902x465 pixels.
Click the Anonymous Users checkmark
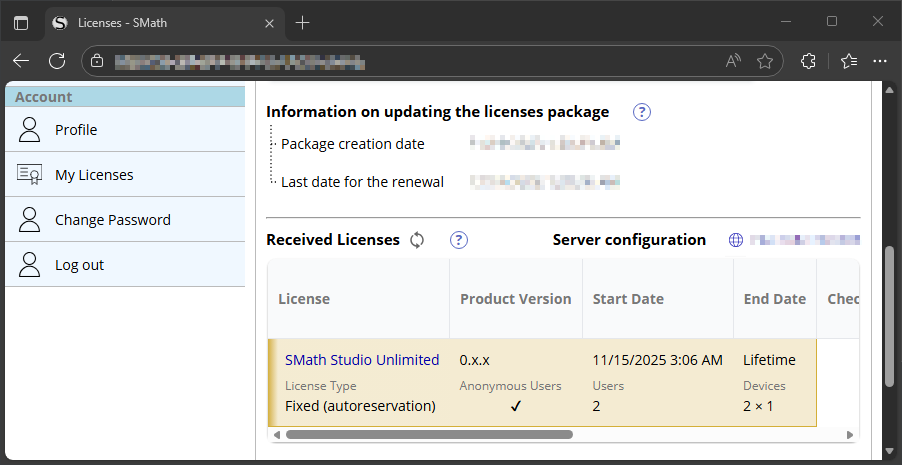point(515,406)
